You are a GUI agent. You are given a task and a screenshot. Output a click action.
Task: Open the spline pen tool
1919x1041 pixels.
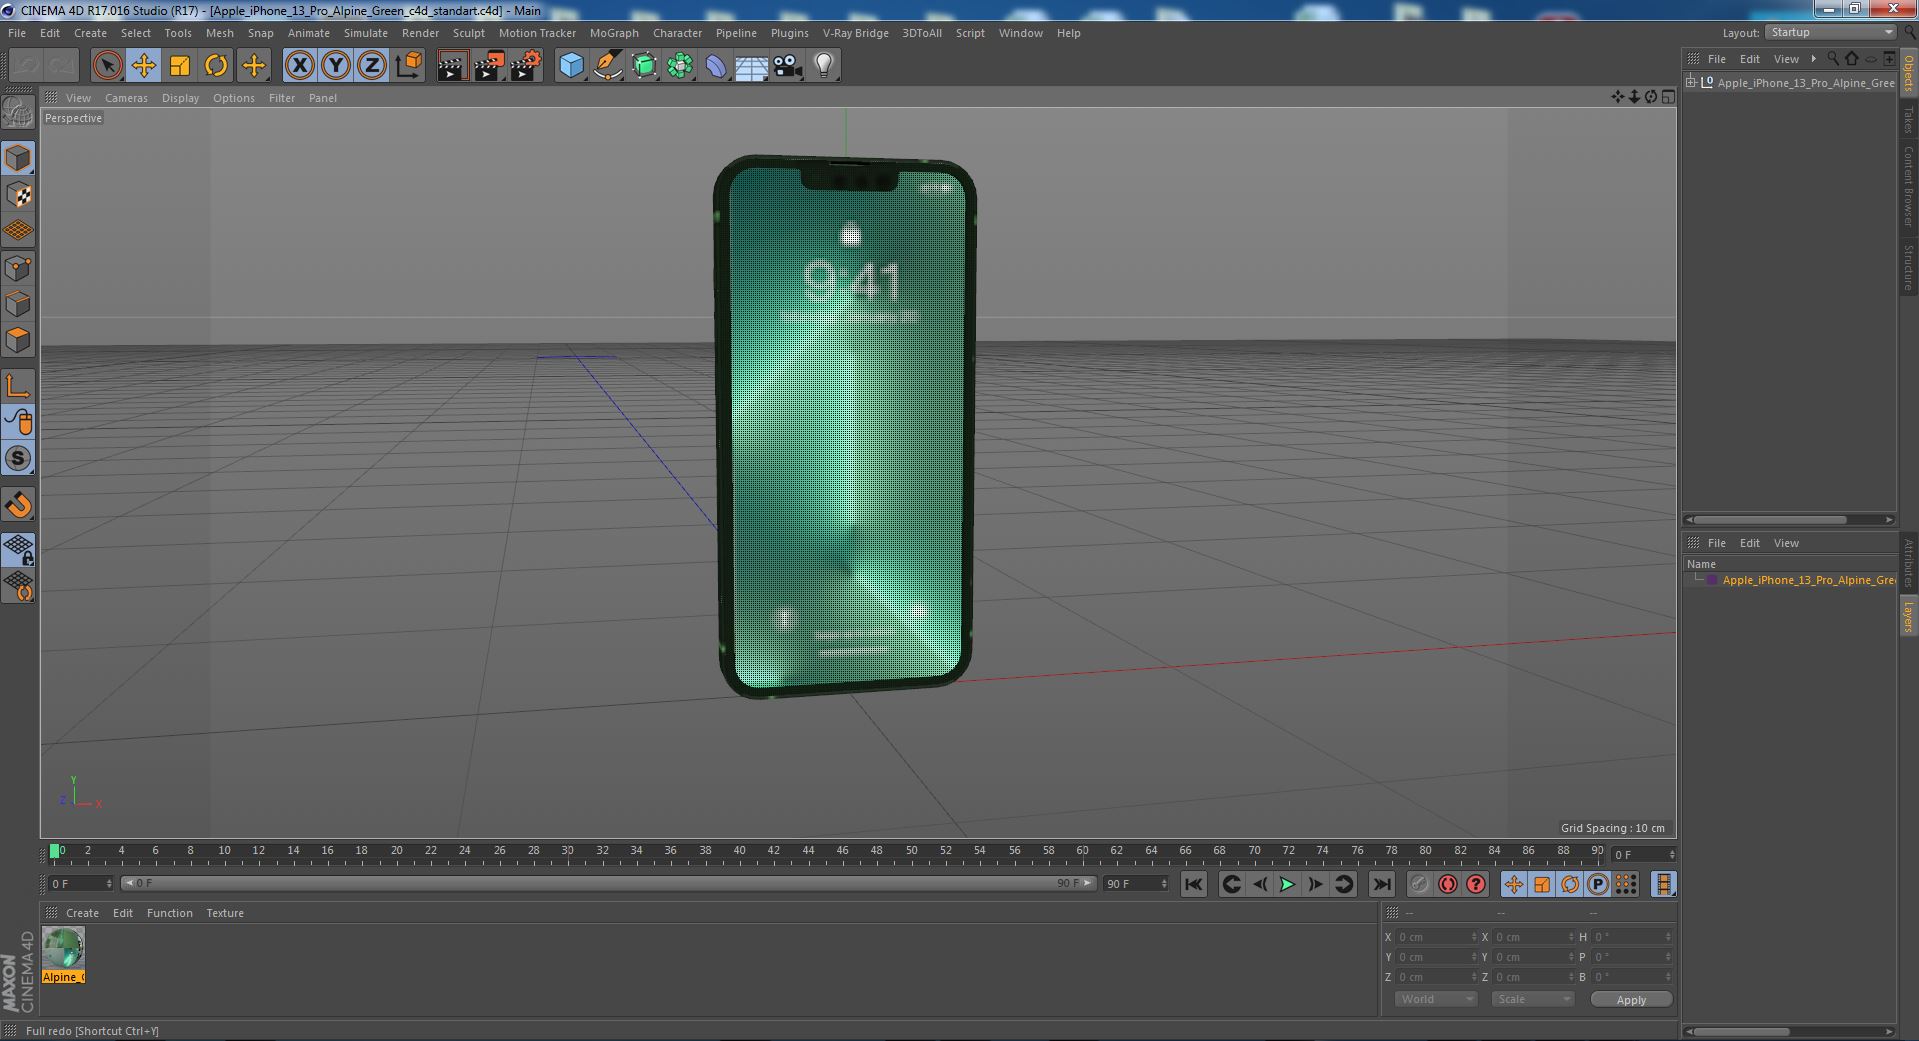[x=607, y=66]
